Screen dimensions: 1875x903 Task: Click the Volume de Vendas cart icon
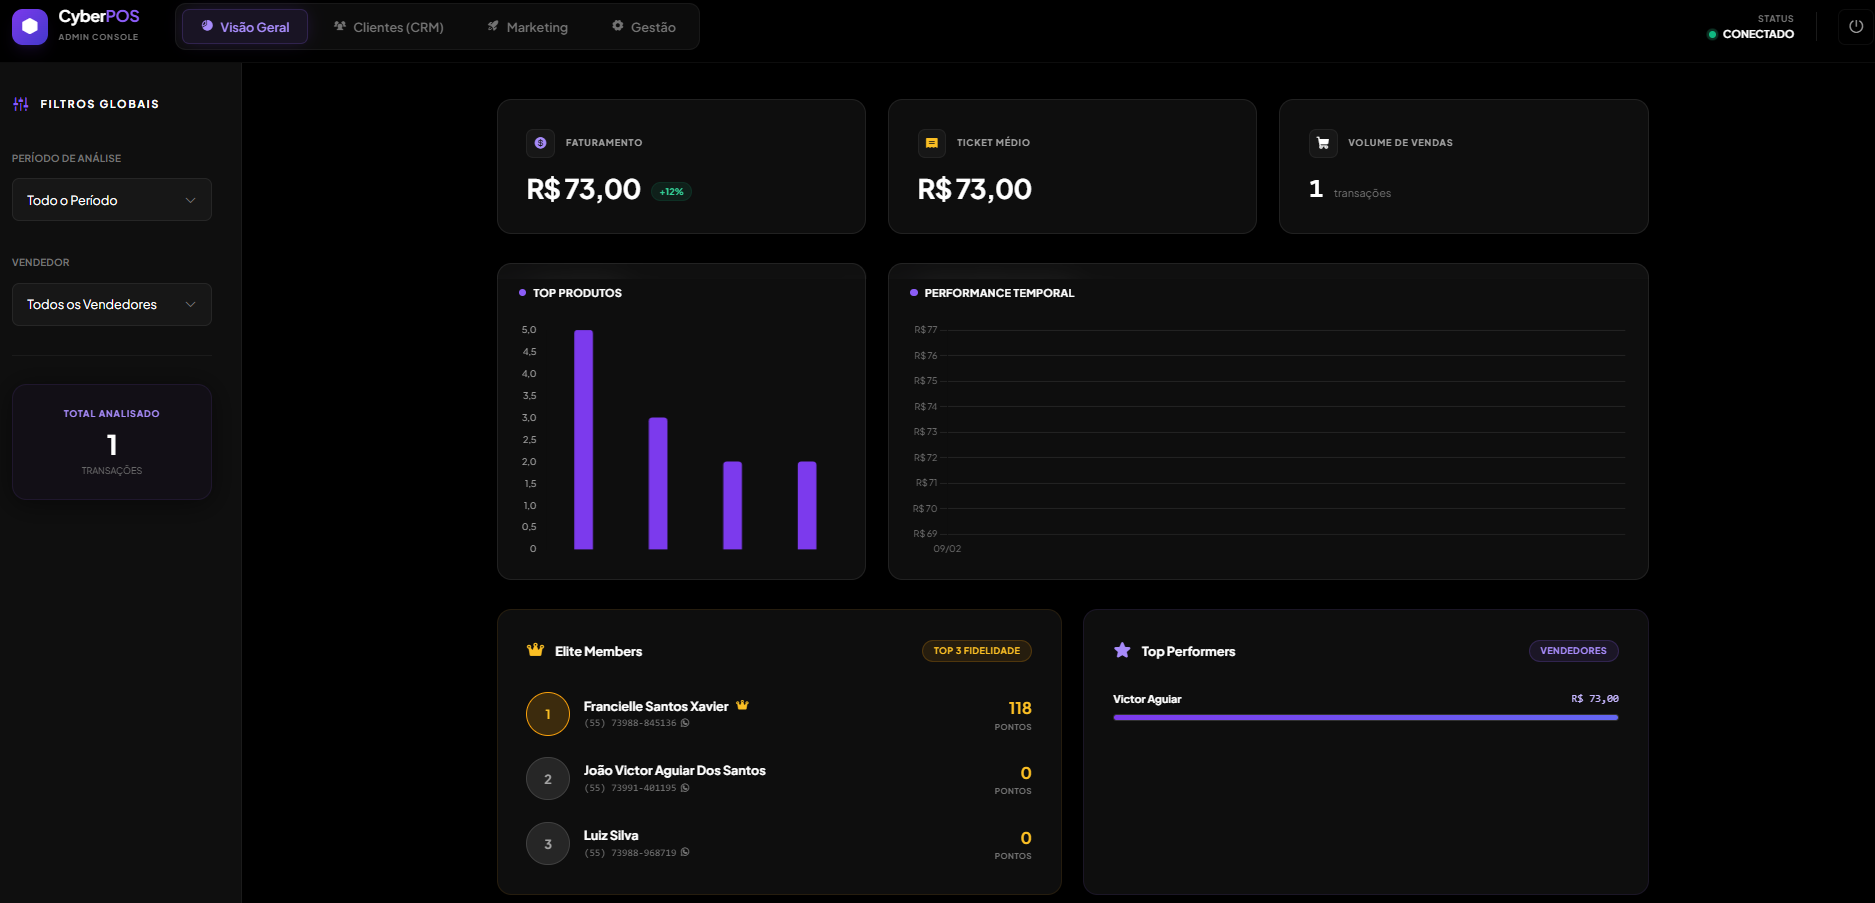[x=1322, y=143]
